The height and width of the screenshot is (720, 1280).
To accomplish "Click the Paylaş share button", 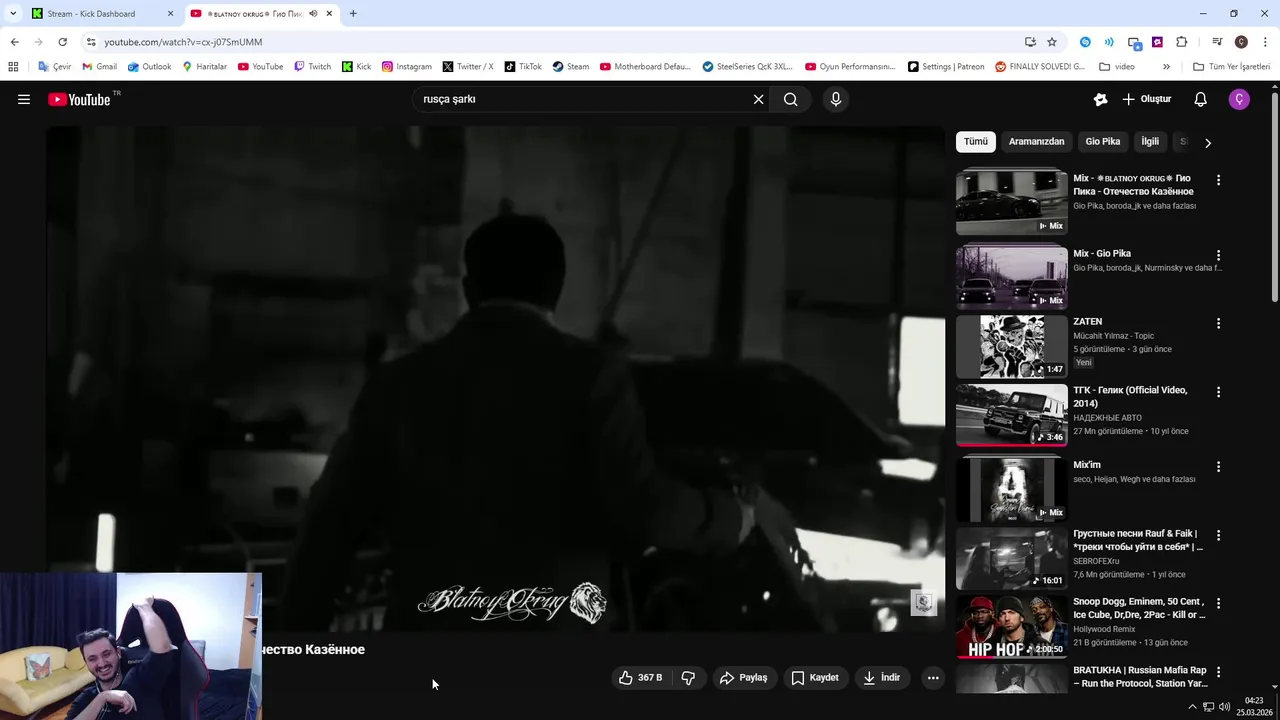I will (744, 678).
